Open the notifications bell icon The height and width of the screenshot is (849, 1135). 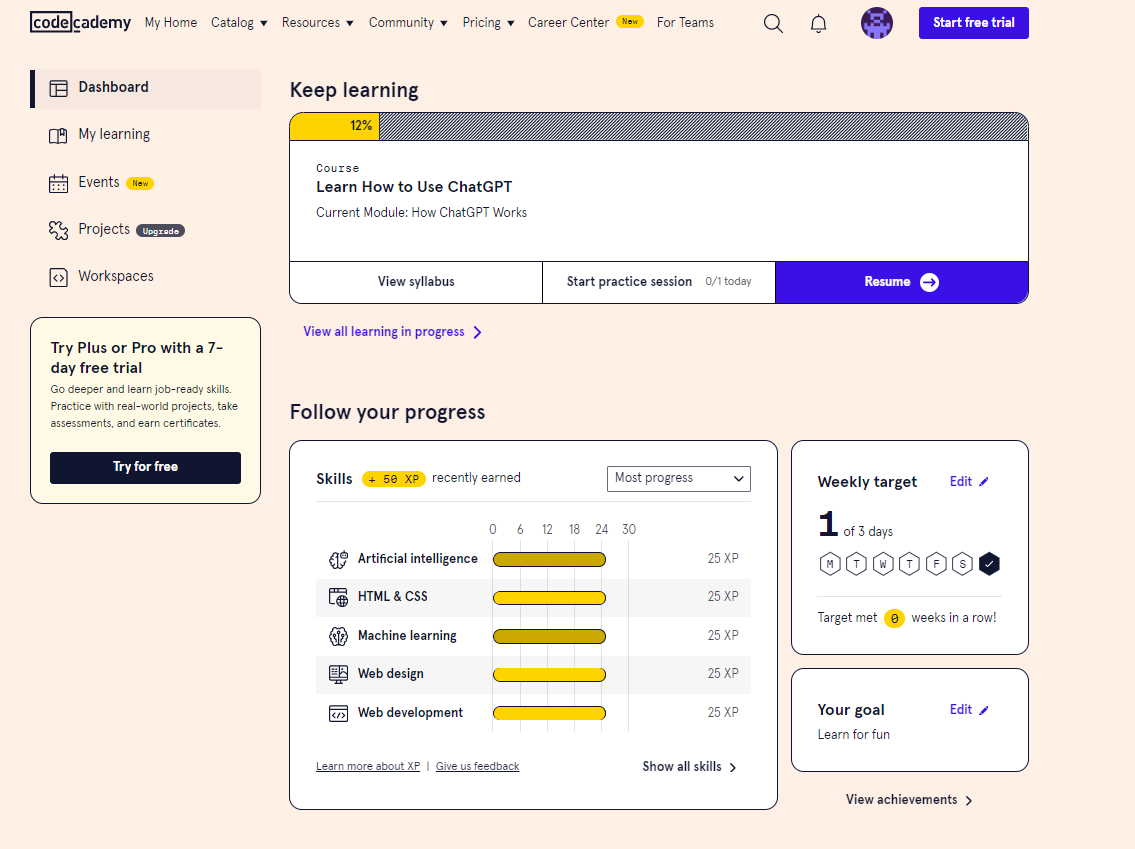coord(818,23)
